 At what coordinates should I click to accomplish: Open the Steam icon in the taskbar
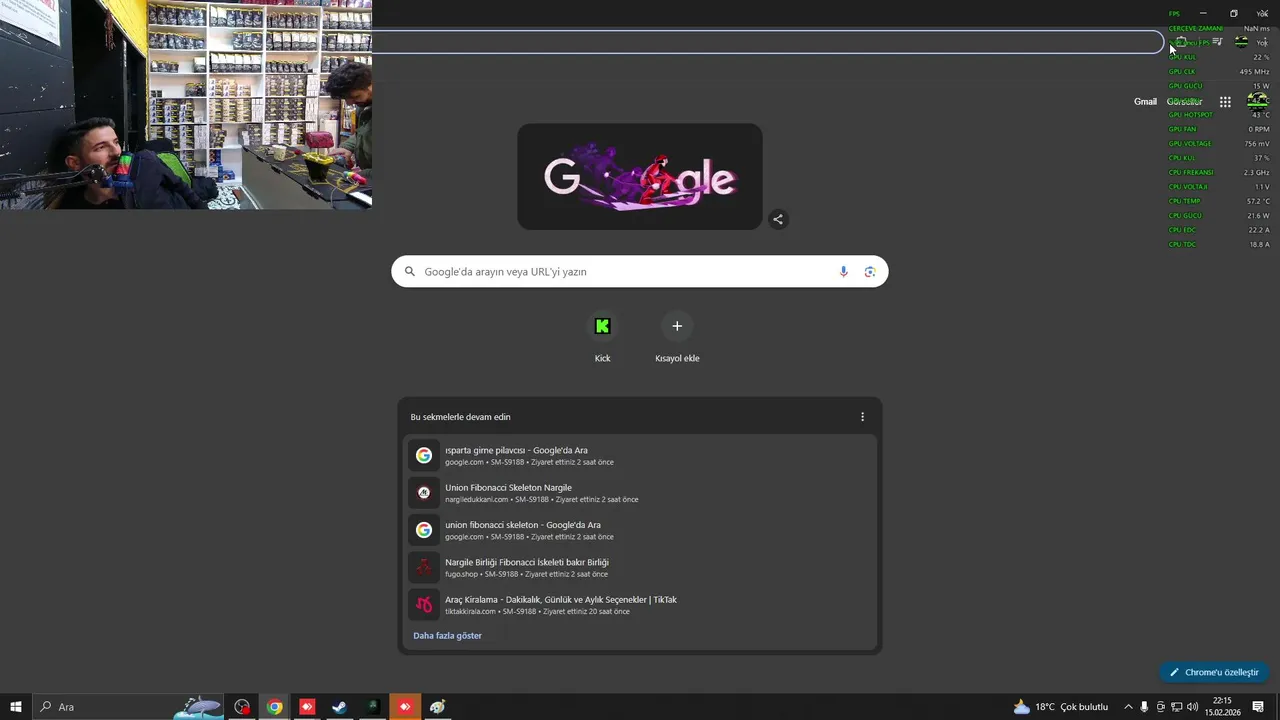tap(339, 707)
